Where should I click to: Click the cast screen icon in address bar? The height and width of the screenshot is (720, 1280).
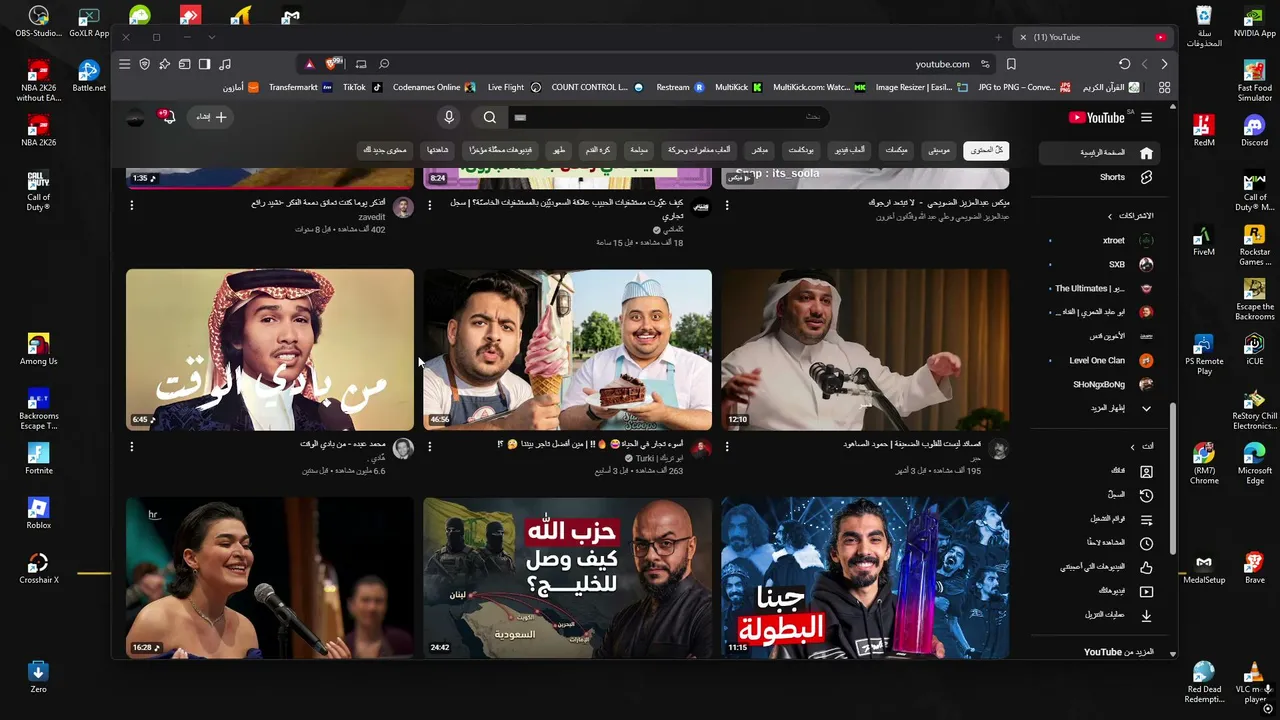(x=361, y=64)
